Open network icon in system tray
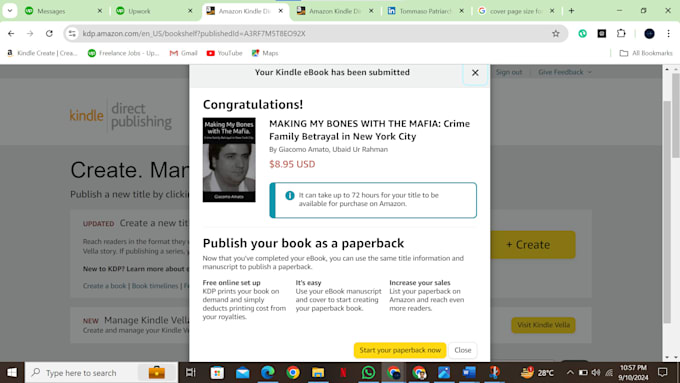The height and width of the screenshot is (383, 680). click(x=609, y=373)
